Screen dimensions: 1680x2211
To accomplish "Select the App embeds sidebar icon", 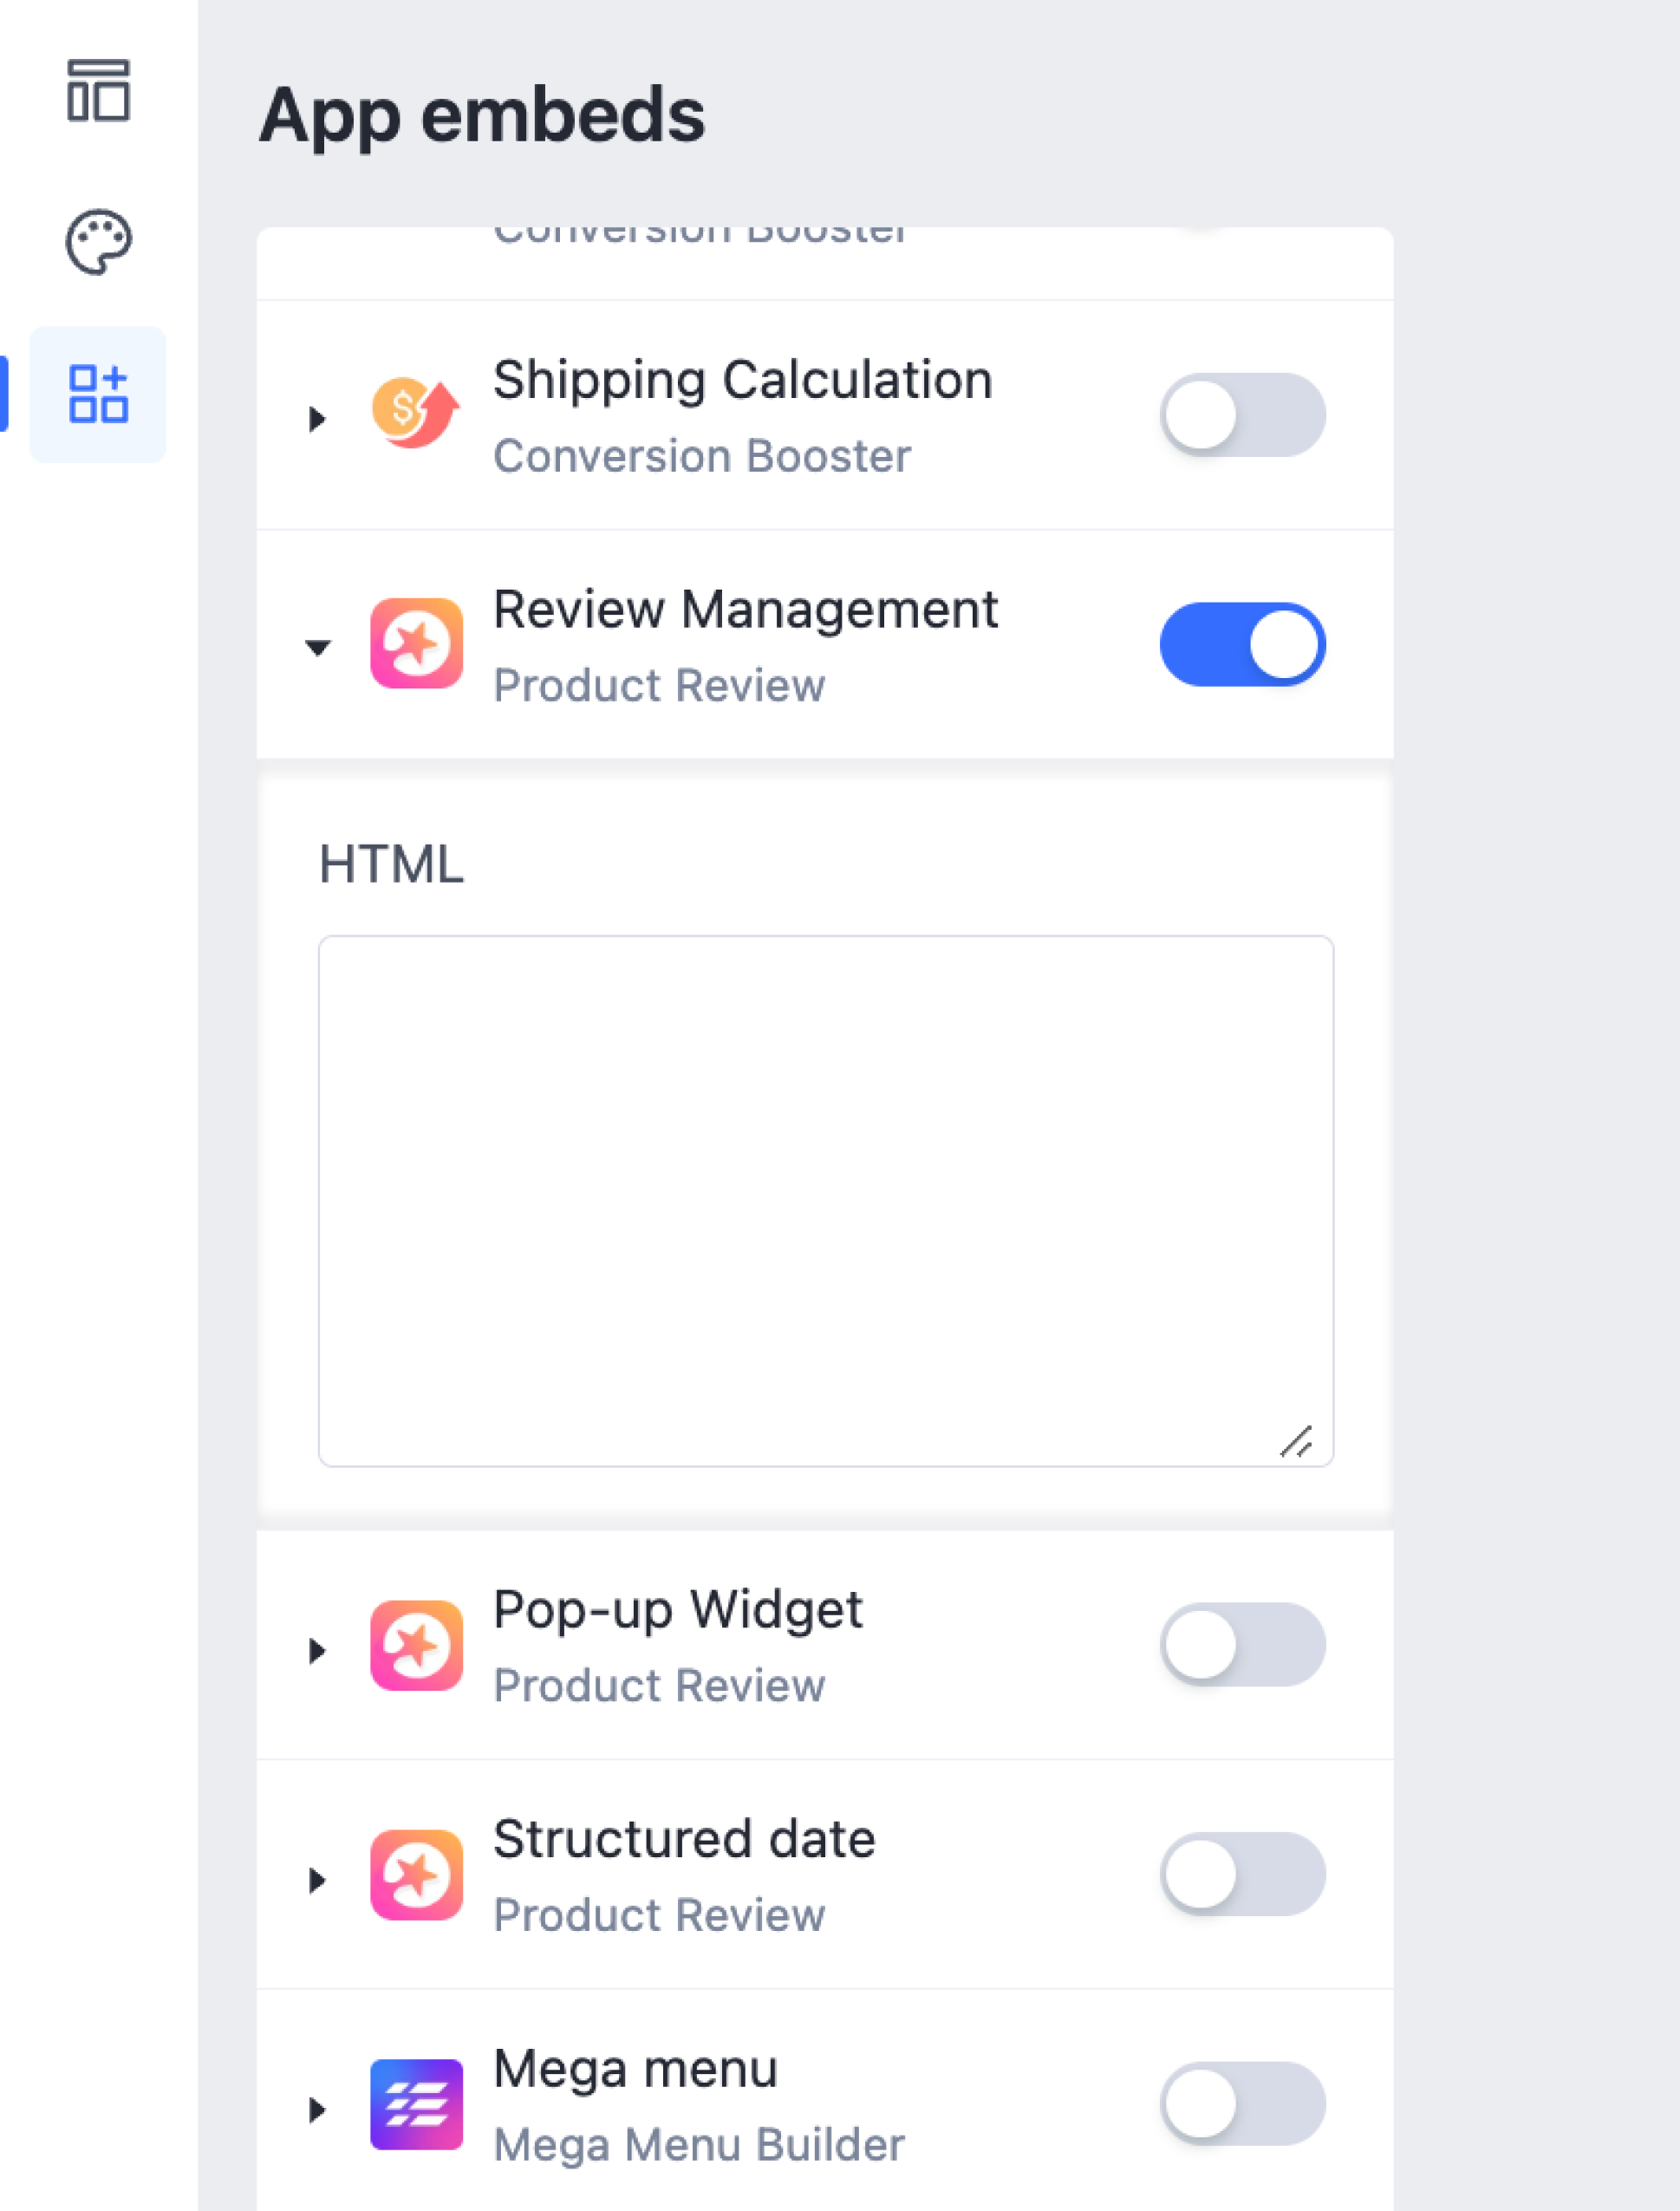I will (x=98, y=394).
